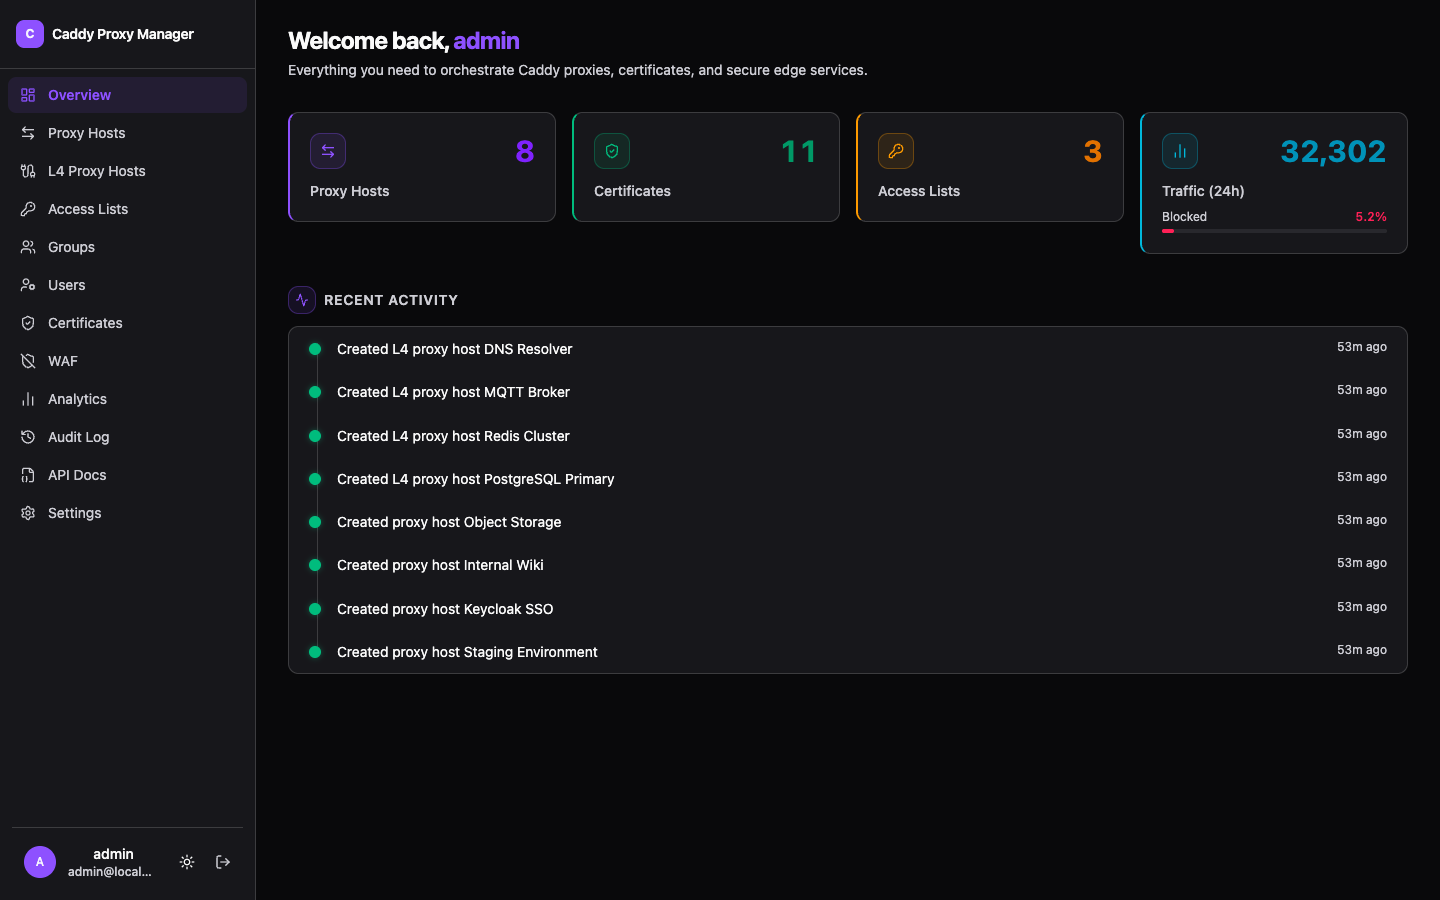Go to L4 Proxy Hosts page
The height and width of the screenshot is (900, 1440).
pyautogui.click(x=97, y=171)
